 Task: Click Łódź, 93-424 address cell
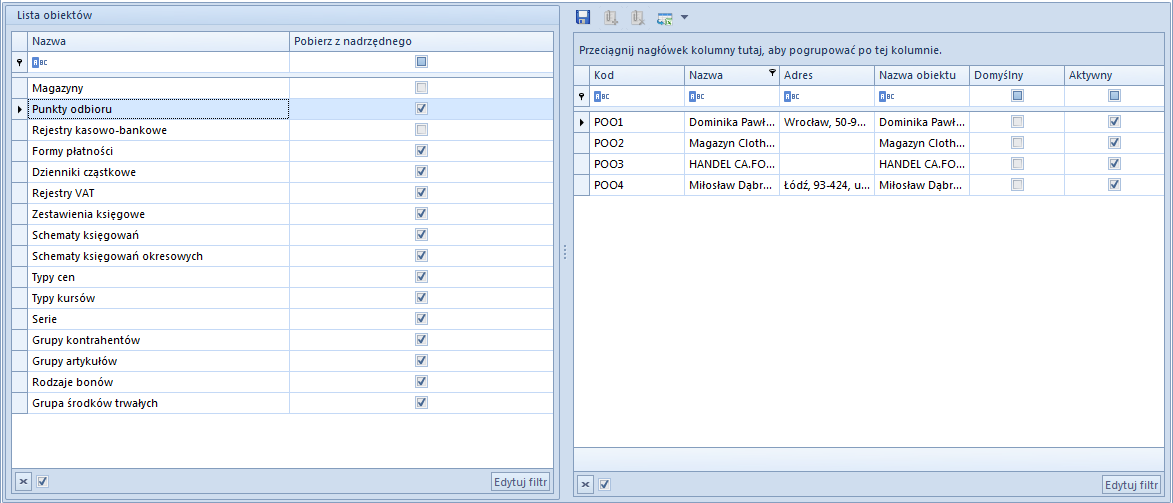[x=827, y=184]
